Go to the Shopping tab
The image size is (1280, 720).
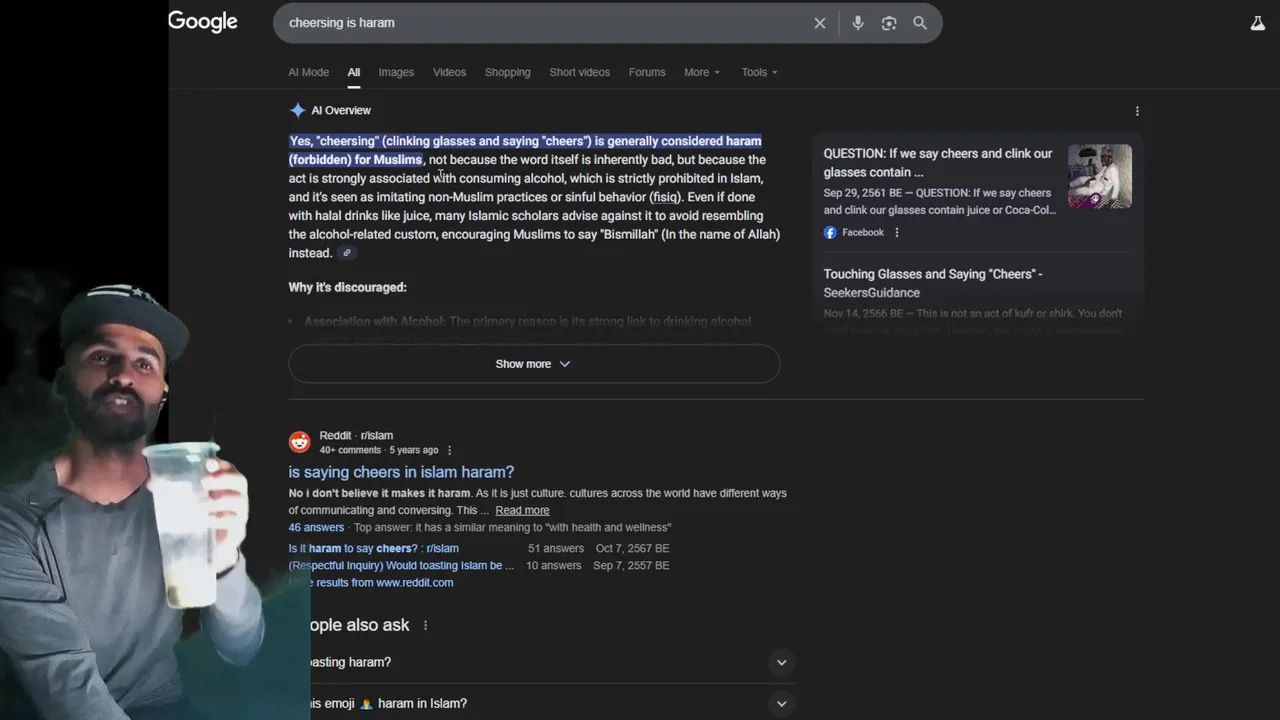click(x=508, y=72)
